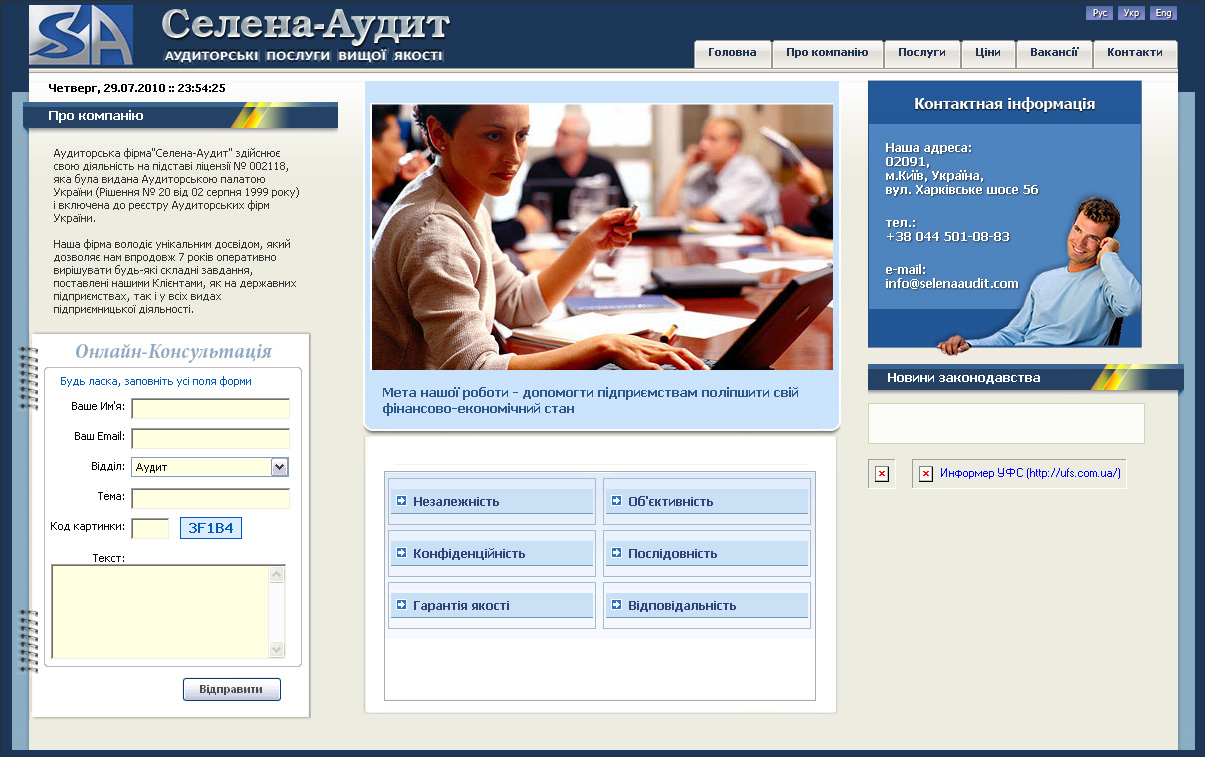The height and width of the screenshot is (757, 1205).
Task: Click the Контактная інформація heading
Action: (1004, 104)
